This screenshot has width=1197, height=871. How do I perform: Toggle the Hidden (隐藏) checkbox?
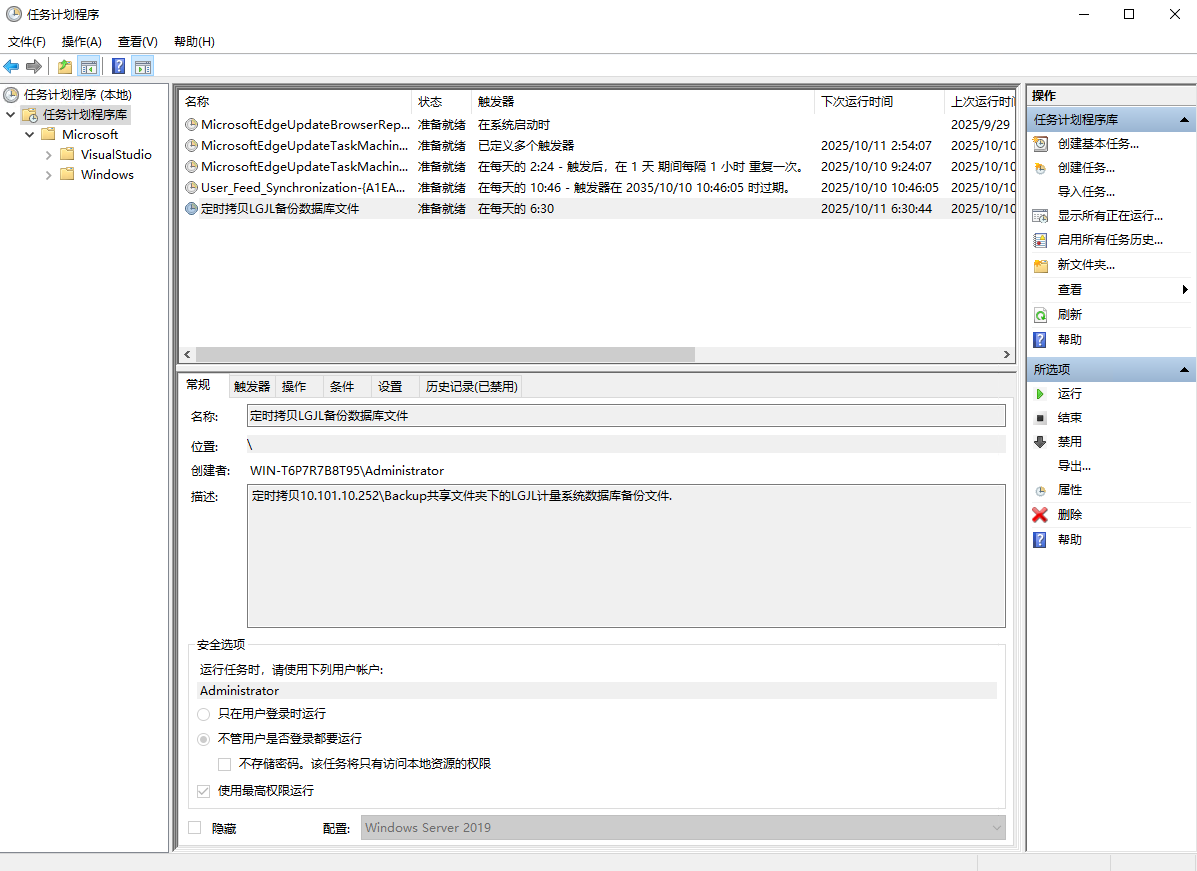(x=195, y=828)
